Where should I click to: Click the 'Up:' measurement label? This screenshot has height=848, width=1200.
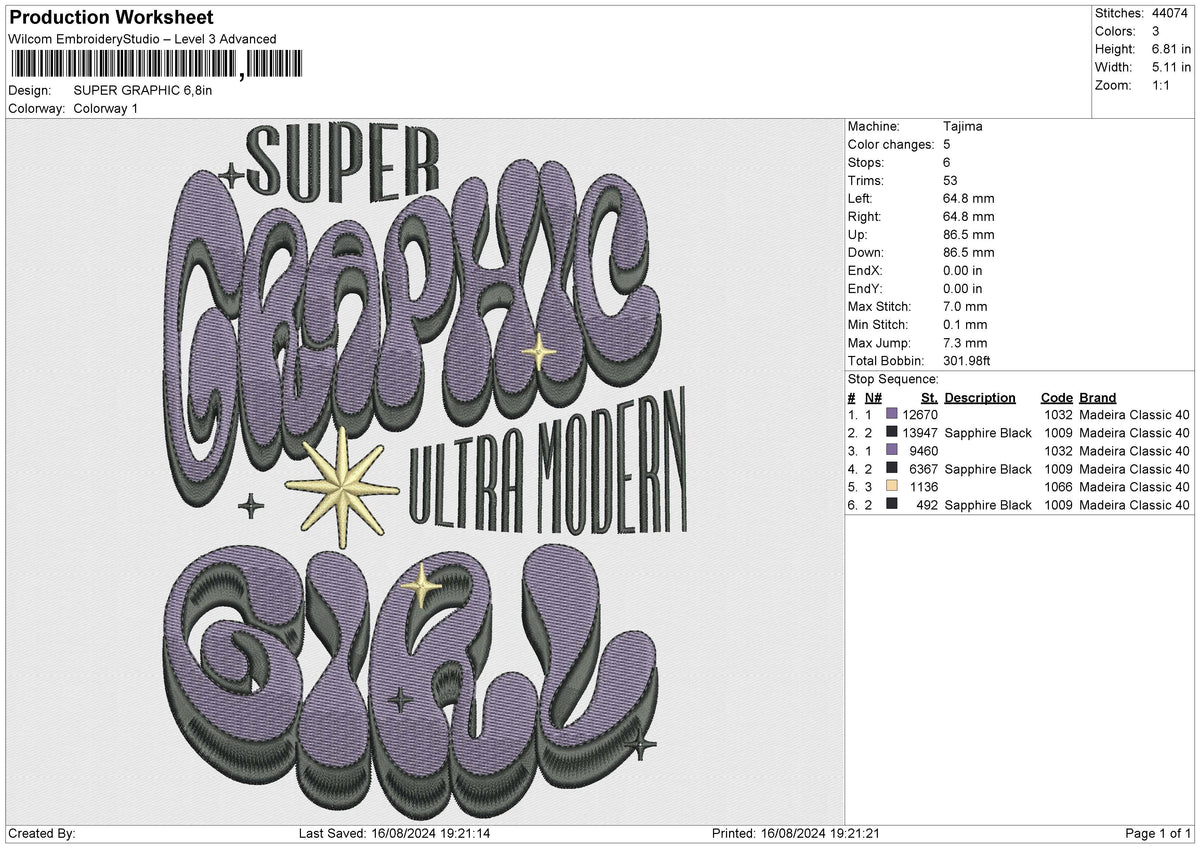tap(858, 235)
